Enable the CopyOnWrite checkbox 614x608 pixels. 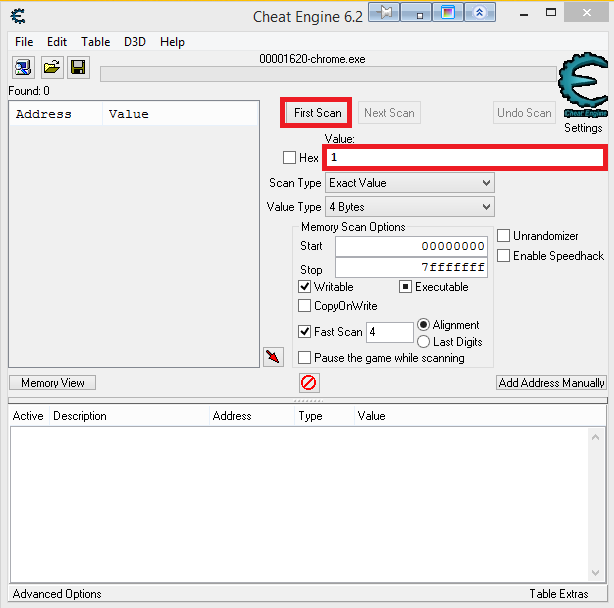point(304,305)
